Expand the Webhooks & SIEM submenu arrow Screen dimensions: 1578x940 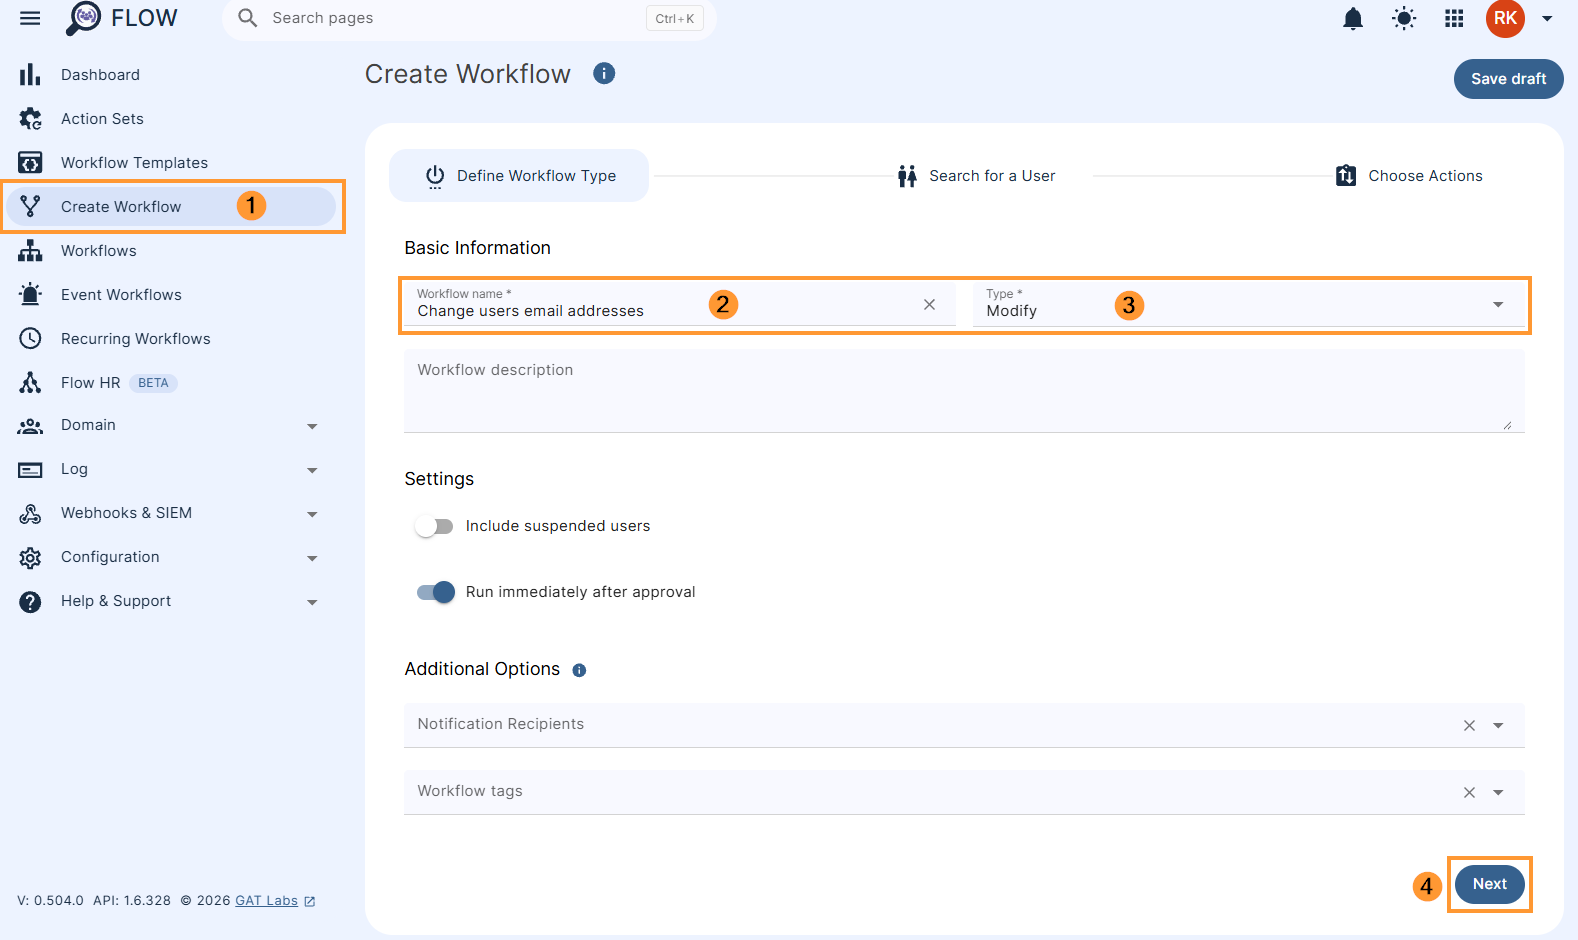click(x=312, y=514)
